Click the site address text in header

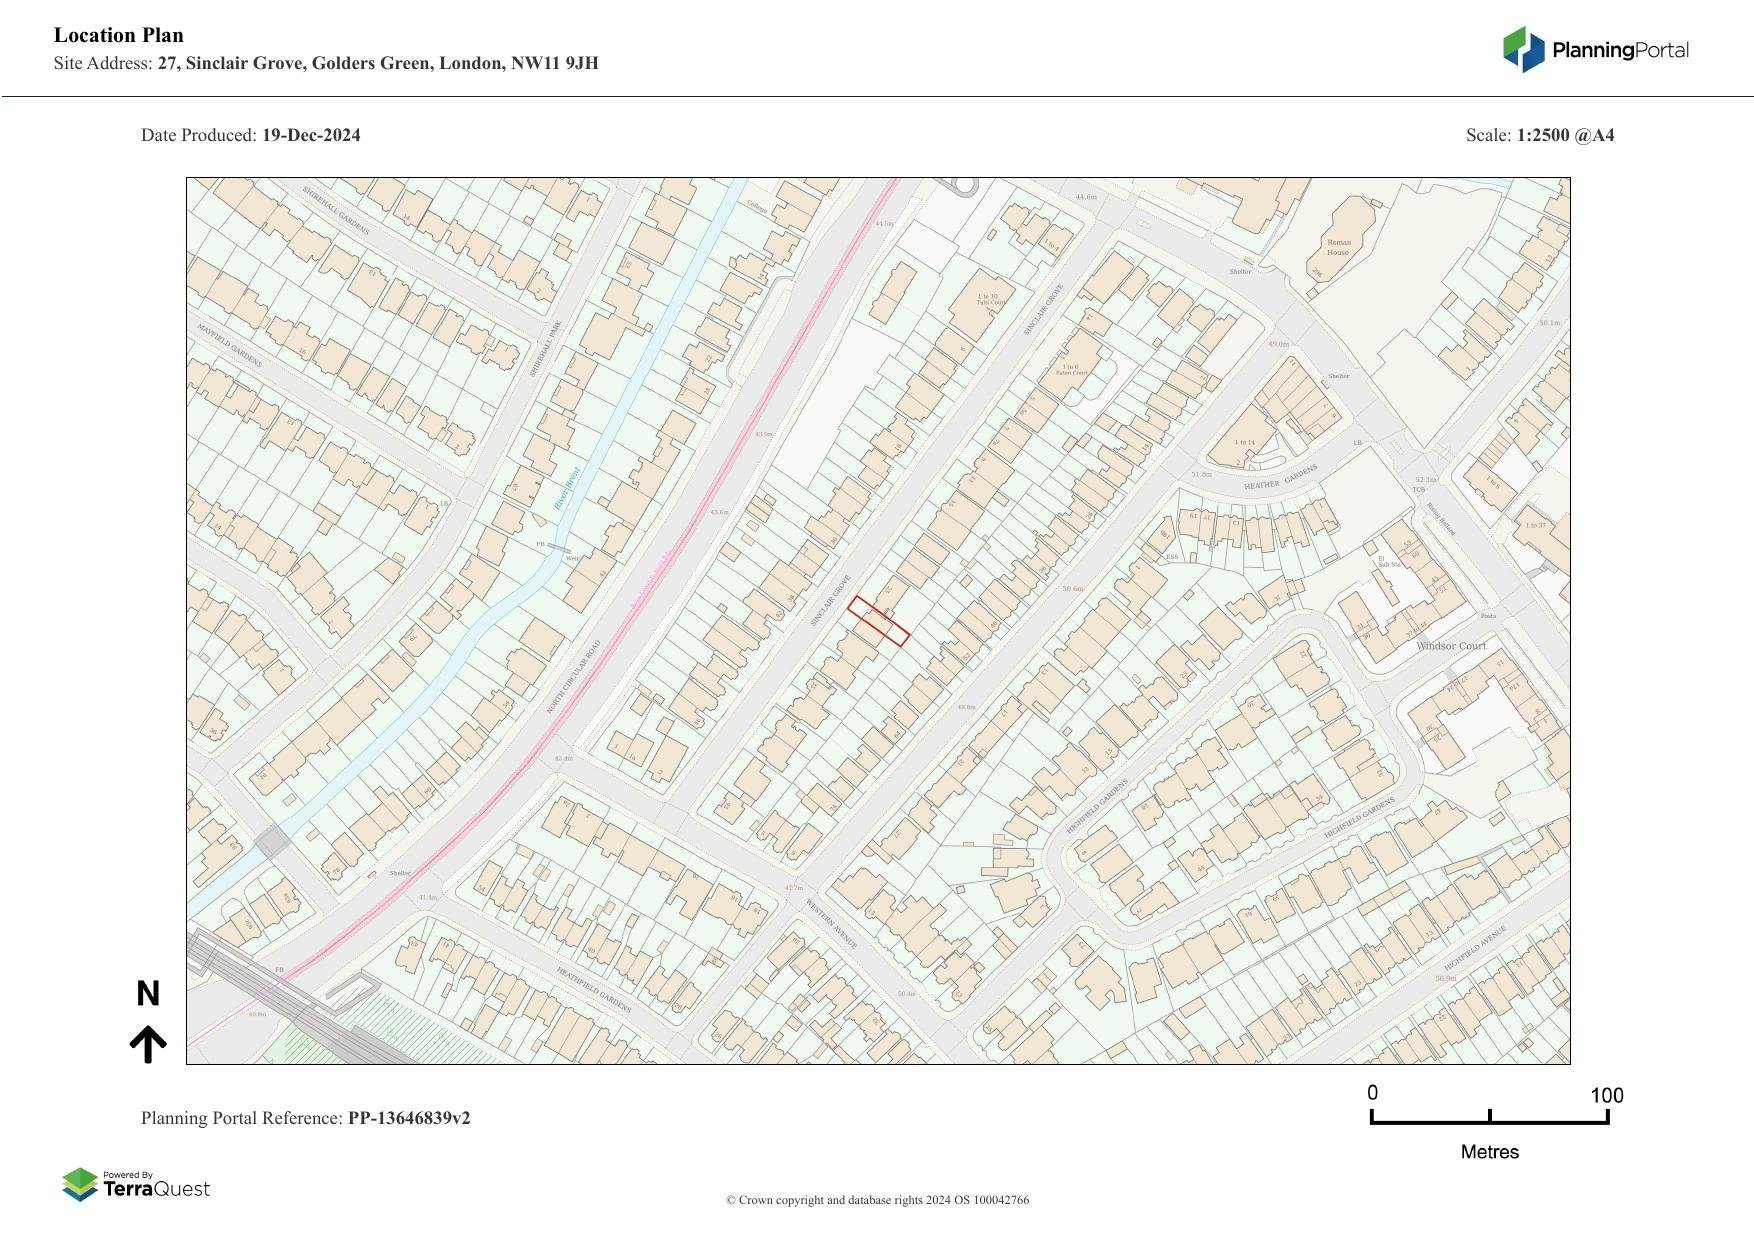(377, 64)
